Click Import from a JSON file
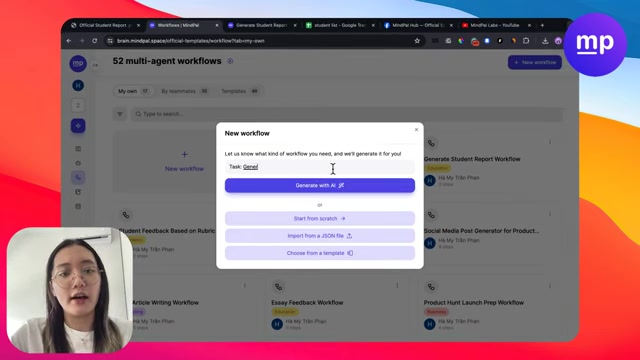640x360 pixels. (320, 236)
